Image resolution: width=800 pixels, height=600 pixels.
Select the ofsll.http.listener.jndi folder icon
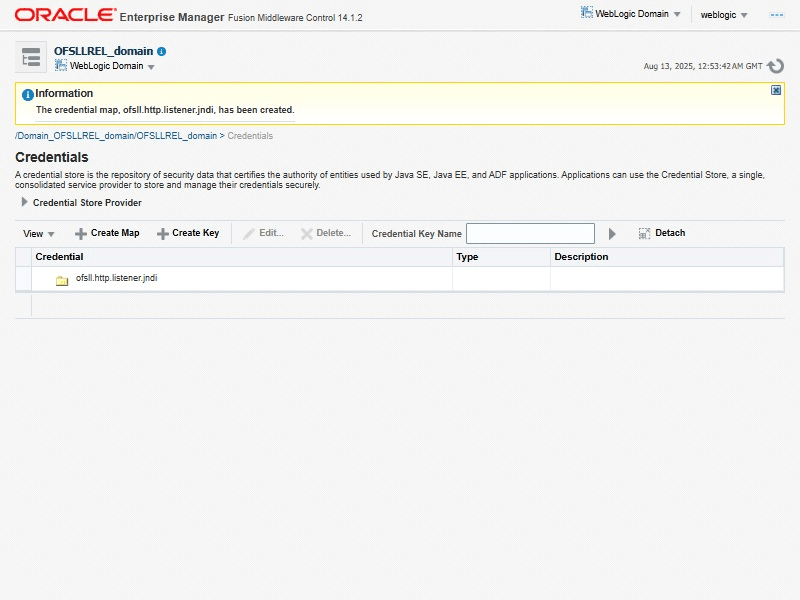62,281
